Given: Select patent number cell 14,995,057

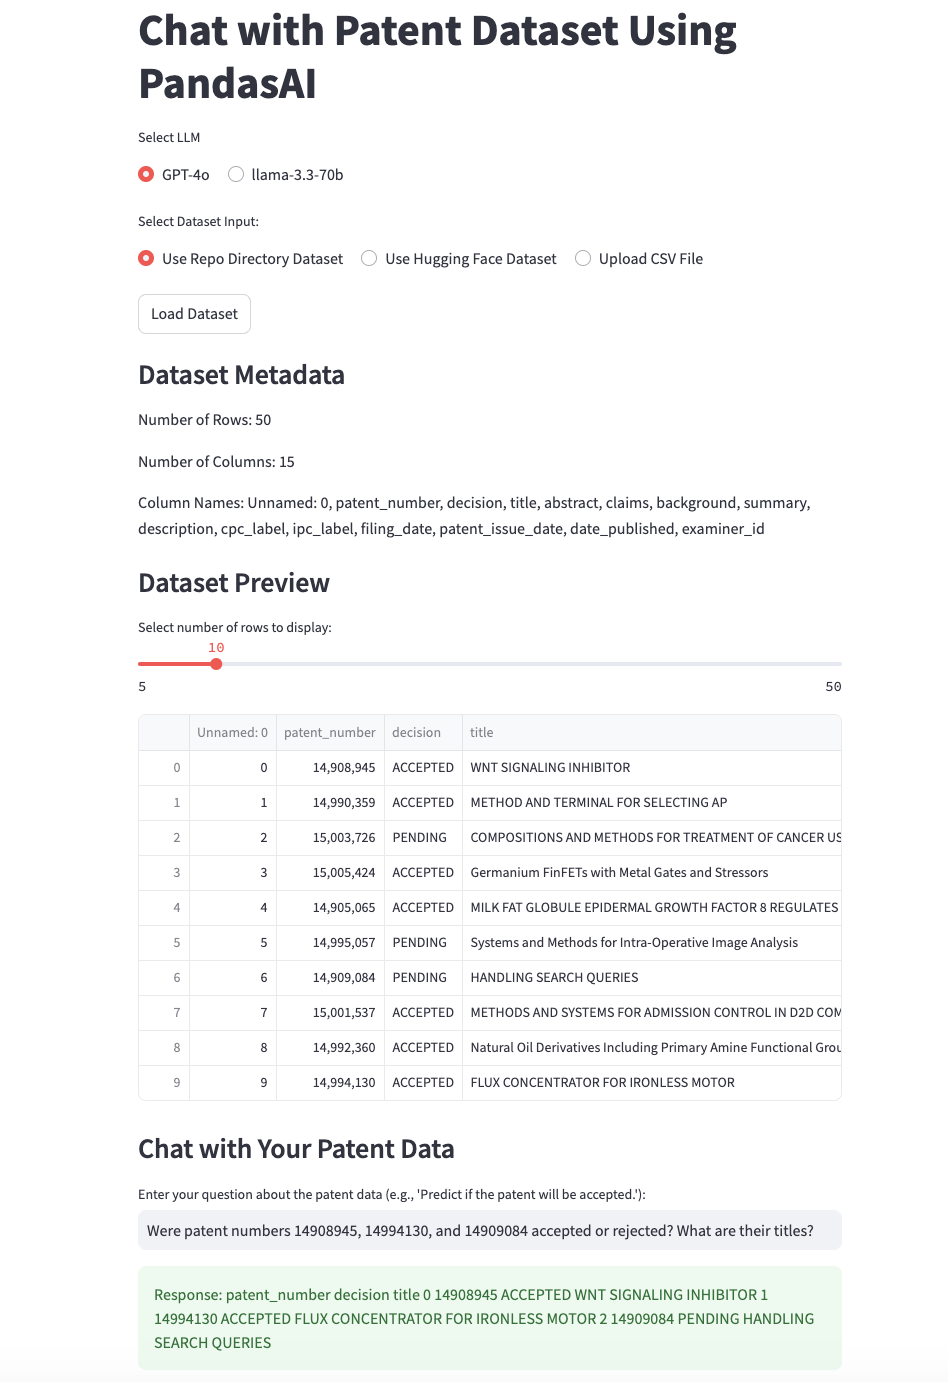Looking at the screenshot, I should click(343, 943).
